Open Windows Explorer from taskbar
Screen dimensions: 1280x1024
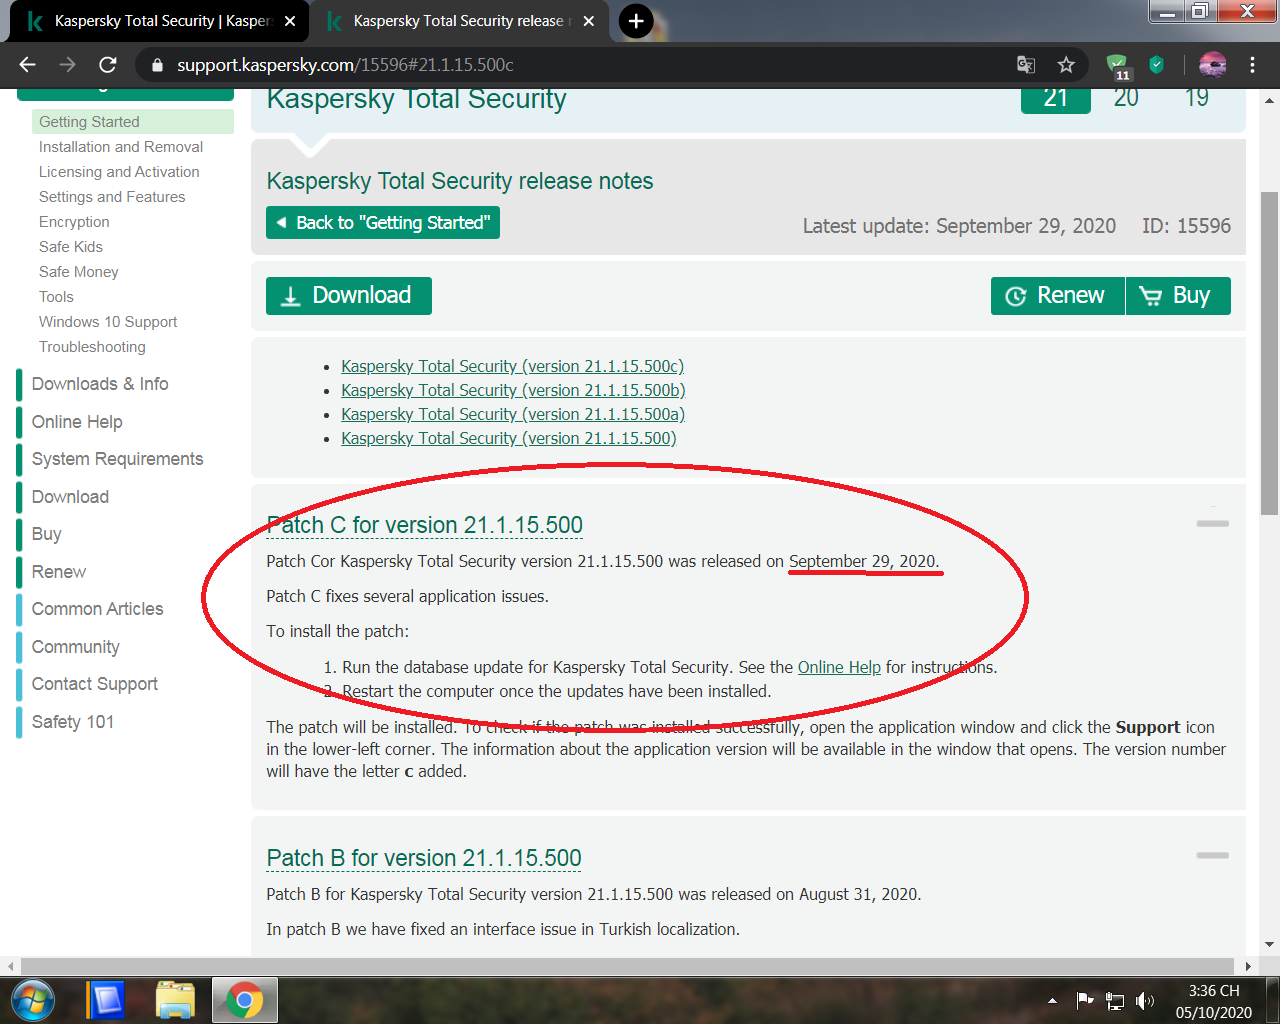click(x=175, y=1000)
